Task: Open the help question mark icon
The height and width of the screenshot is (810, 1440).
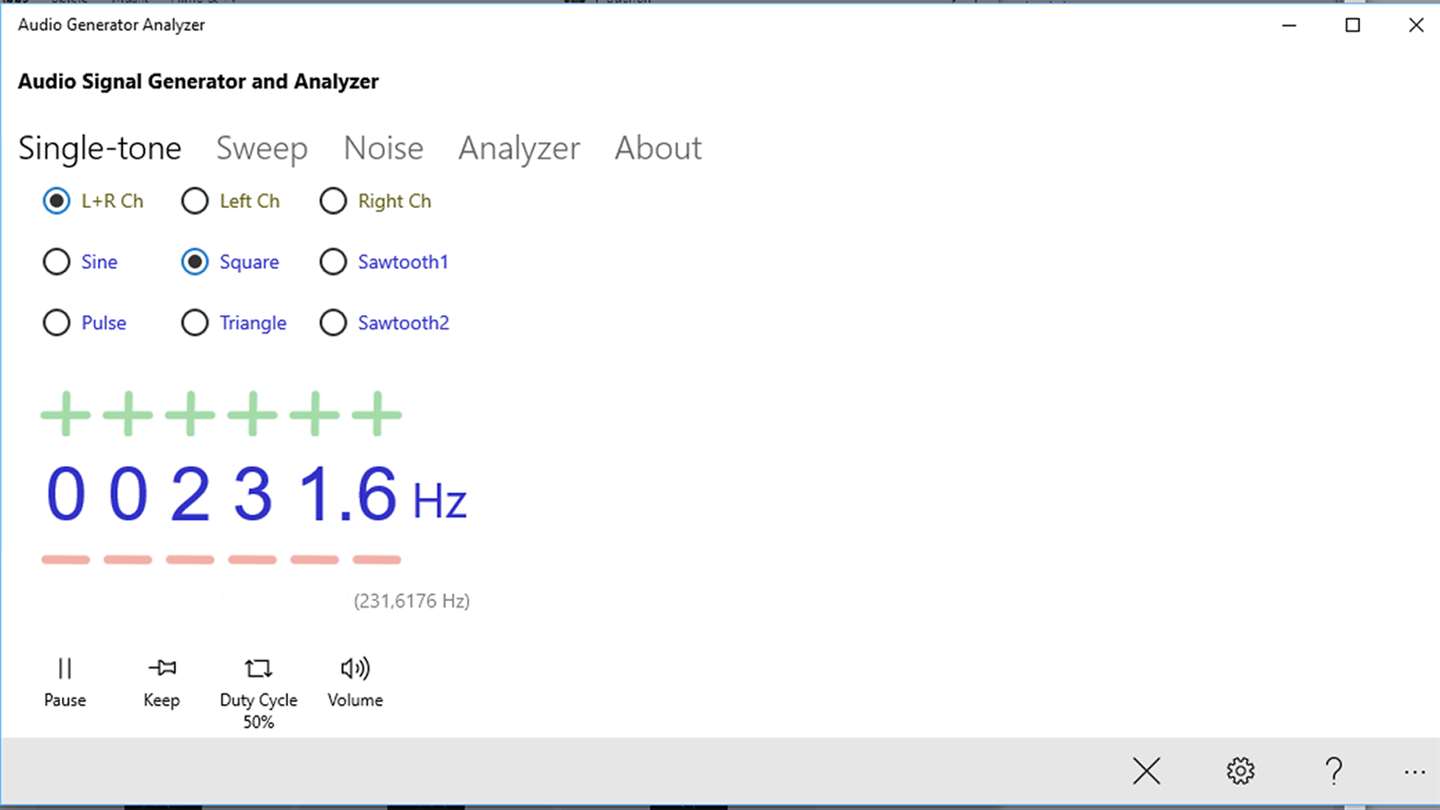Action: [1333, 771]
